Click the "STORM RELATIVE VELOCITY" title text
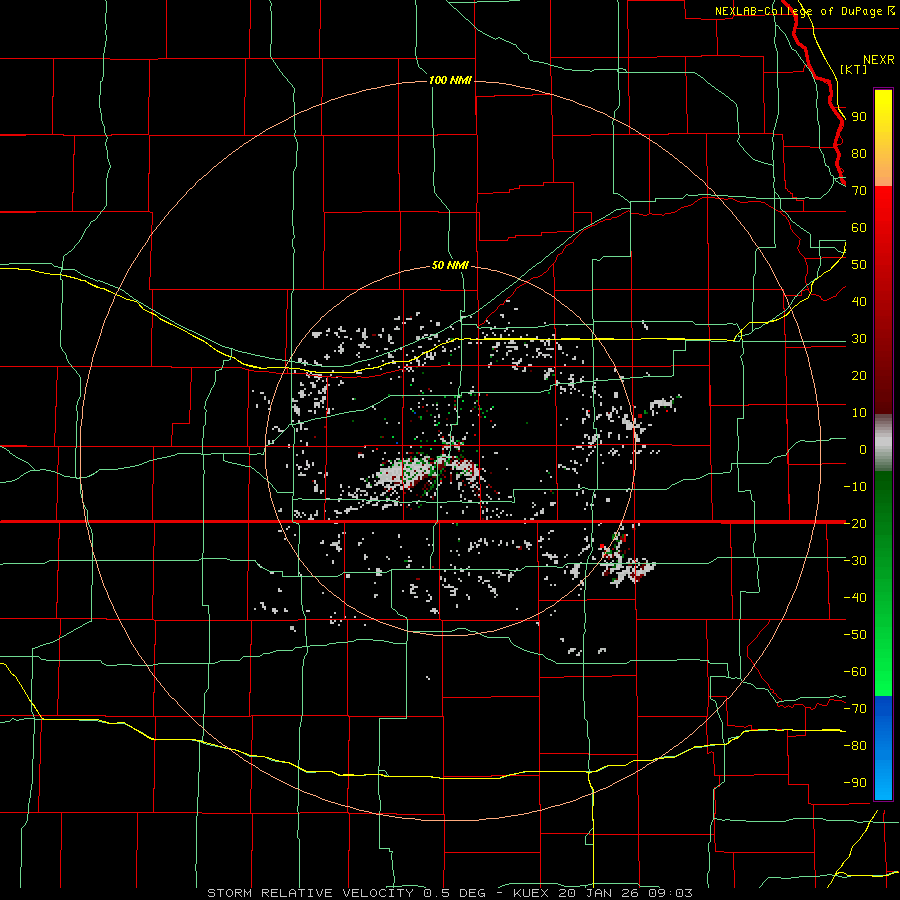Screen dimensions: 900x900 click(x=310, y=893)
